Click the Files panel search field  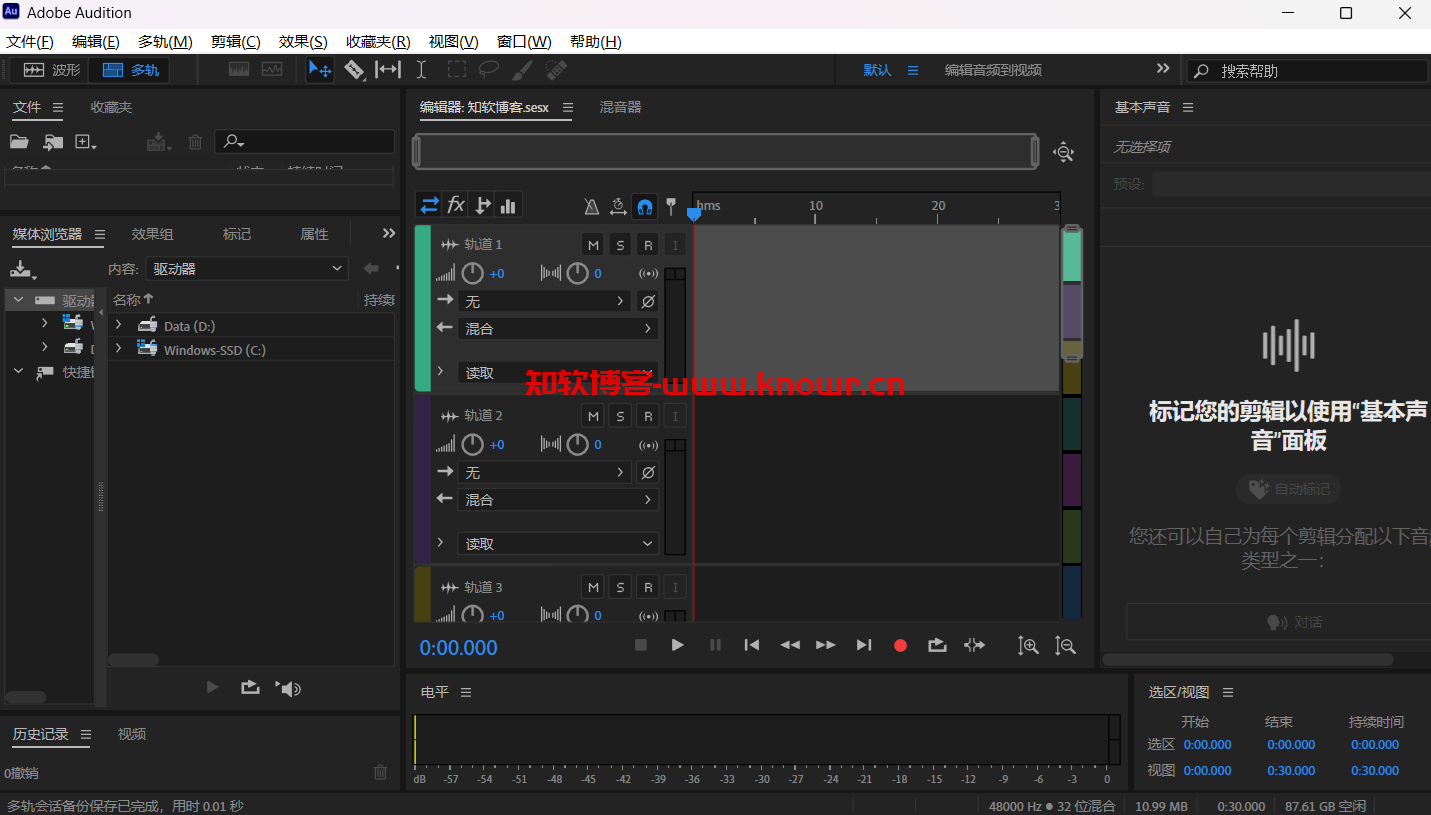pyautogui.click(x=304, y=142)
